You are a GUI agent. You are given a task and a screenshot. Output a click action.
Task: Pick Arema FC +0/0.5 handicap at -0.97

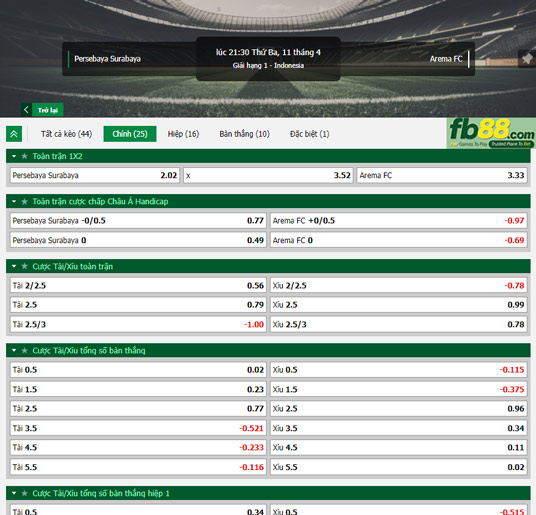point(399,221)
